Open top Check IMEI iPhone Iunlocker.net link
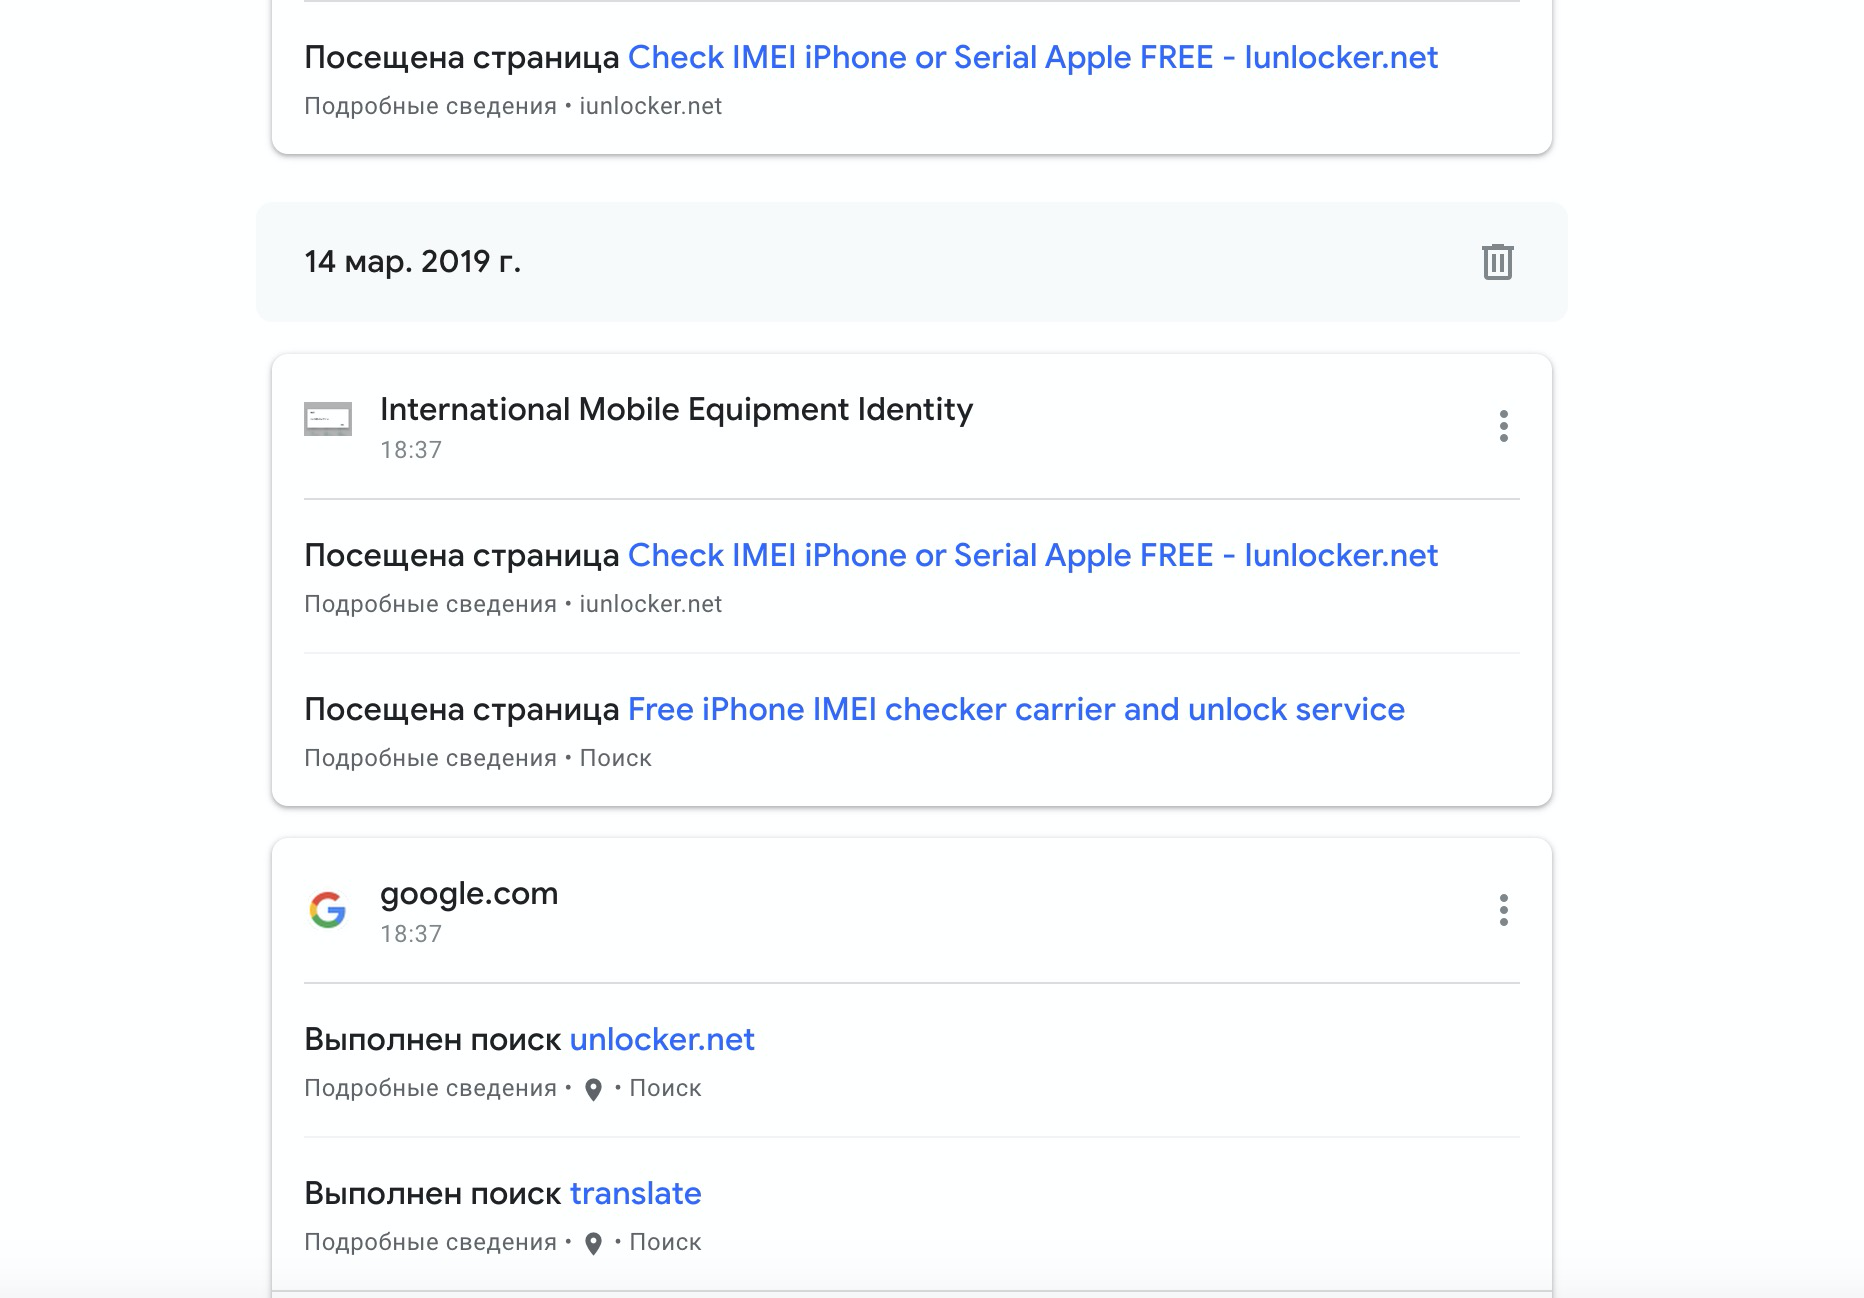Screen dimensions: 1864x1298 1033,58
